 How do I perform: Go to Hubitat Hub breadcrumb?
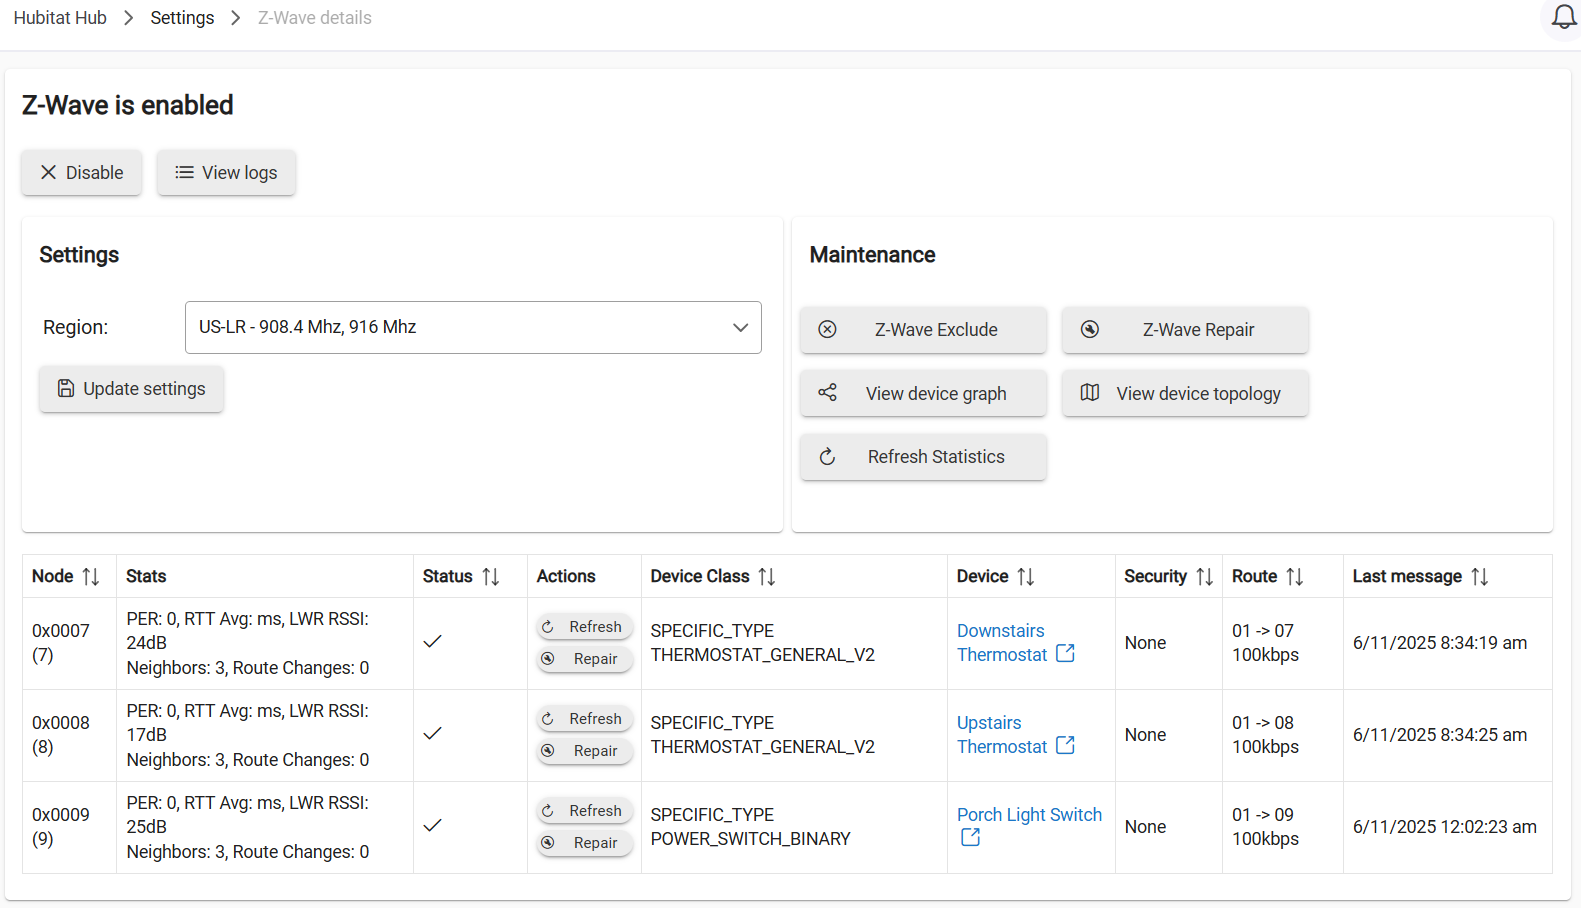tap(60, 18)
